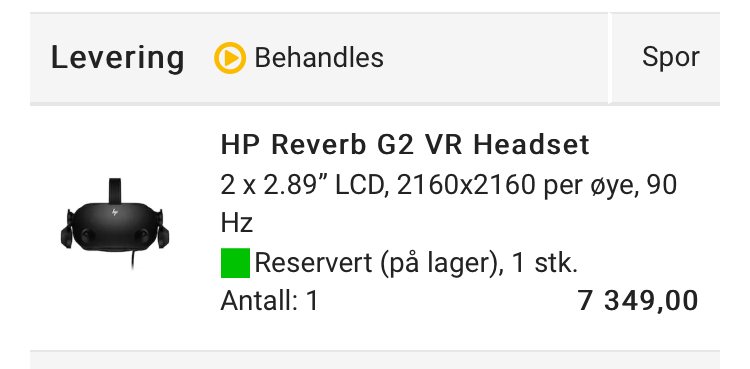The image size is (750, 369).
Task: Click the cable hanging from the headset
Action: (132, 258)
